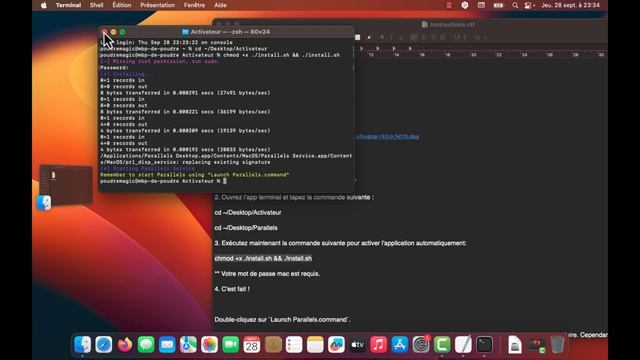Open Freeform app in dock
This screenshot has height=360, width=640.
(x=336, y=345)
